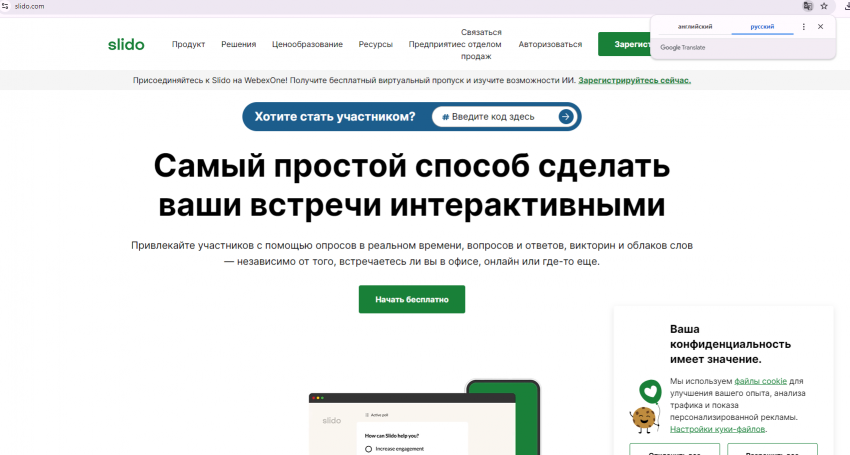Viewport: 850px width, 455px height.
Task: Select Increase engagement radio option in preview
Action: 369,449
